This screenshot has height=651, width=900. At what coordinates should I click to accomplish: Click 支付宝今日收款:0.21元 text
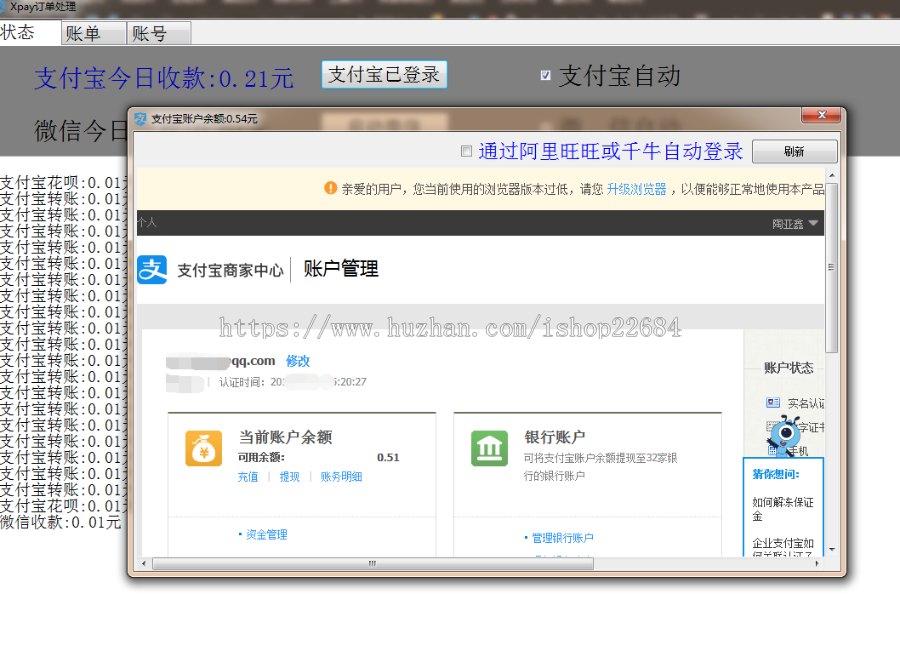pyautogui.click(x=164, y=78)
